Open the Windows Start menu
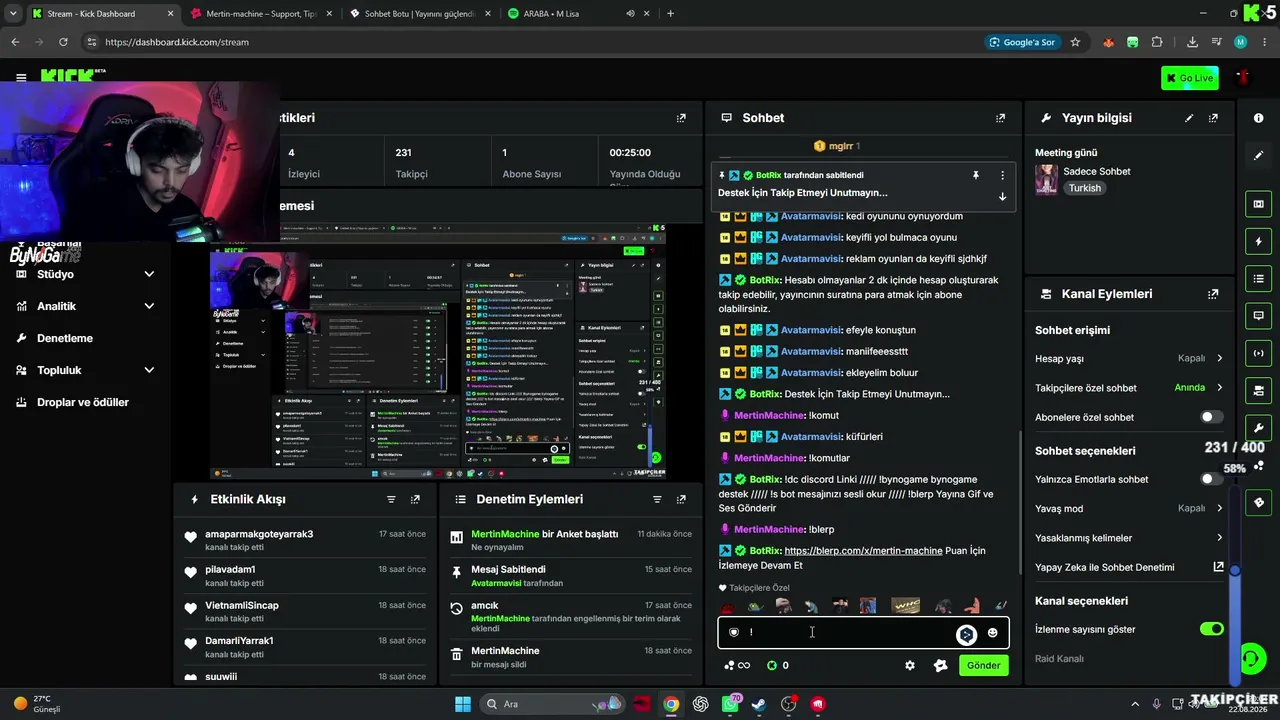This screenshot has width=1280, height=720. tap(463, 704)
